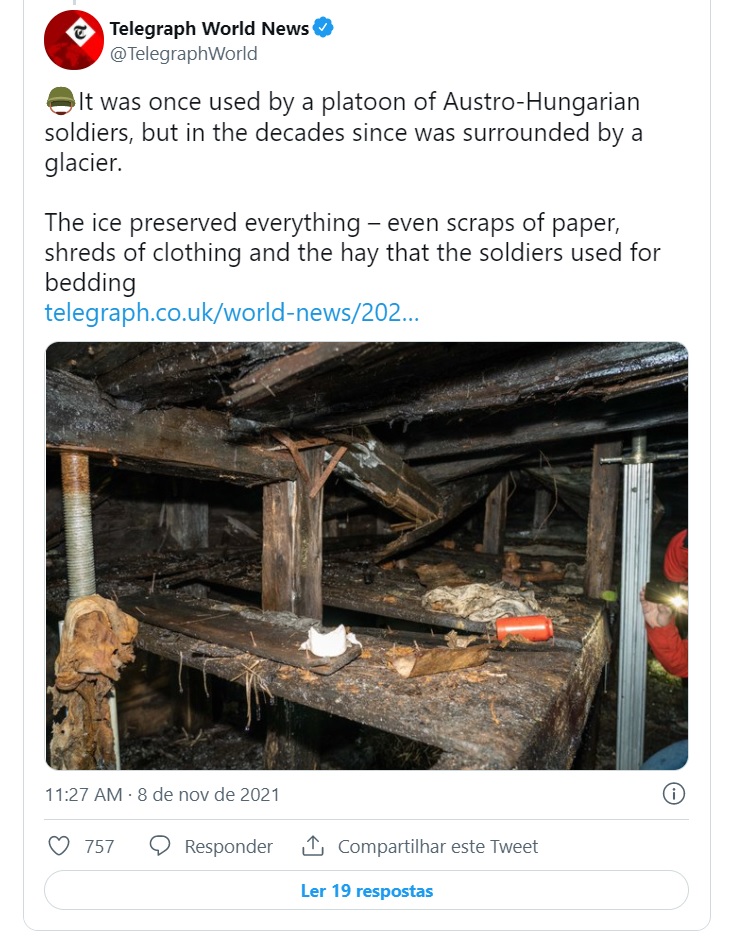Viewport: 735px width, 949px height.
Task: Open the wooden barracks photo
Action: point(367,556)
